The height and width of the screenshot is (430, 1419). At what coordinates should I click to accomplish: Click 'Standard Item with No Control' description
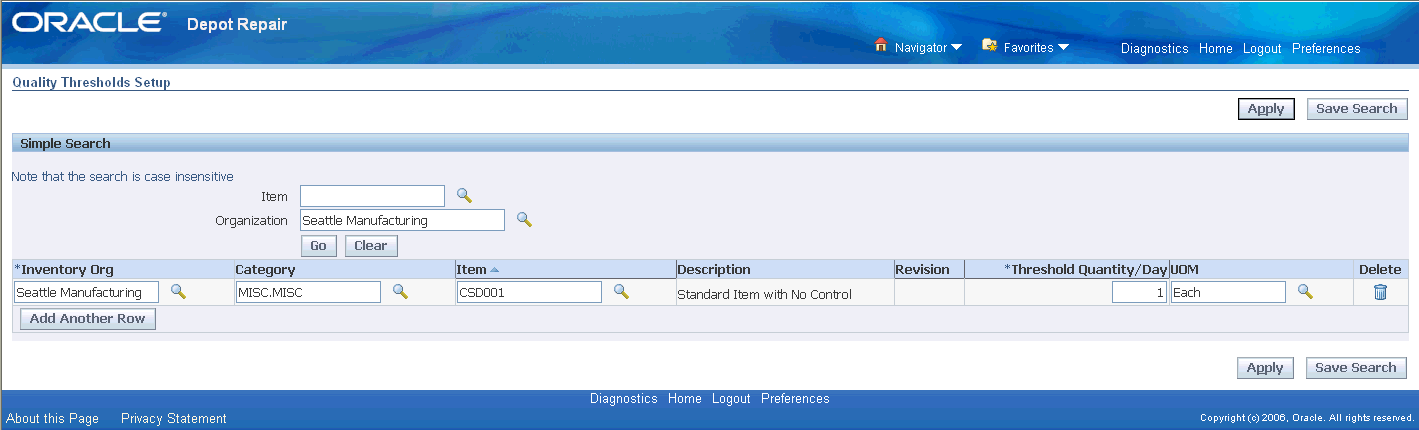764,295
